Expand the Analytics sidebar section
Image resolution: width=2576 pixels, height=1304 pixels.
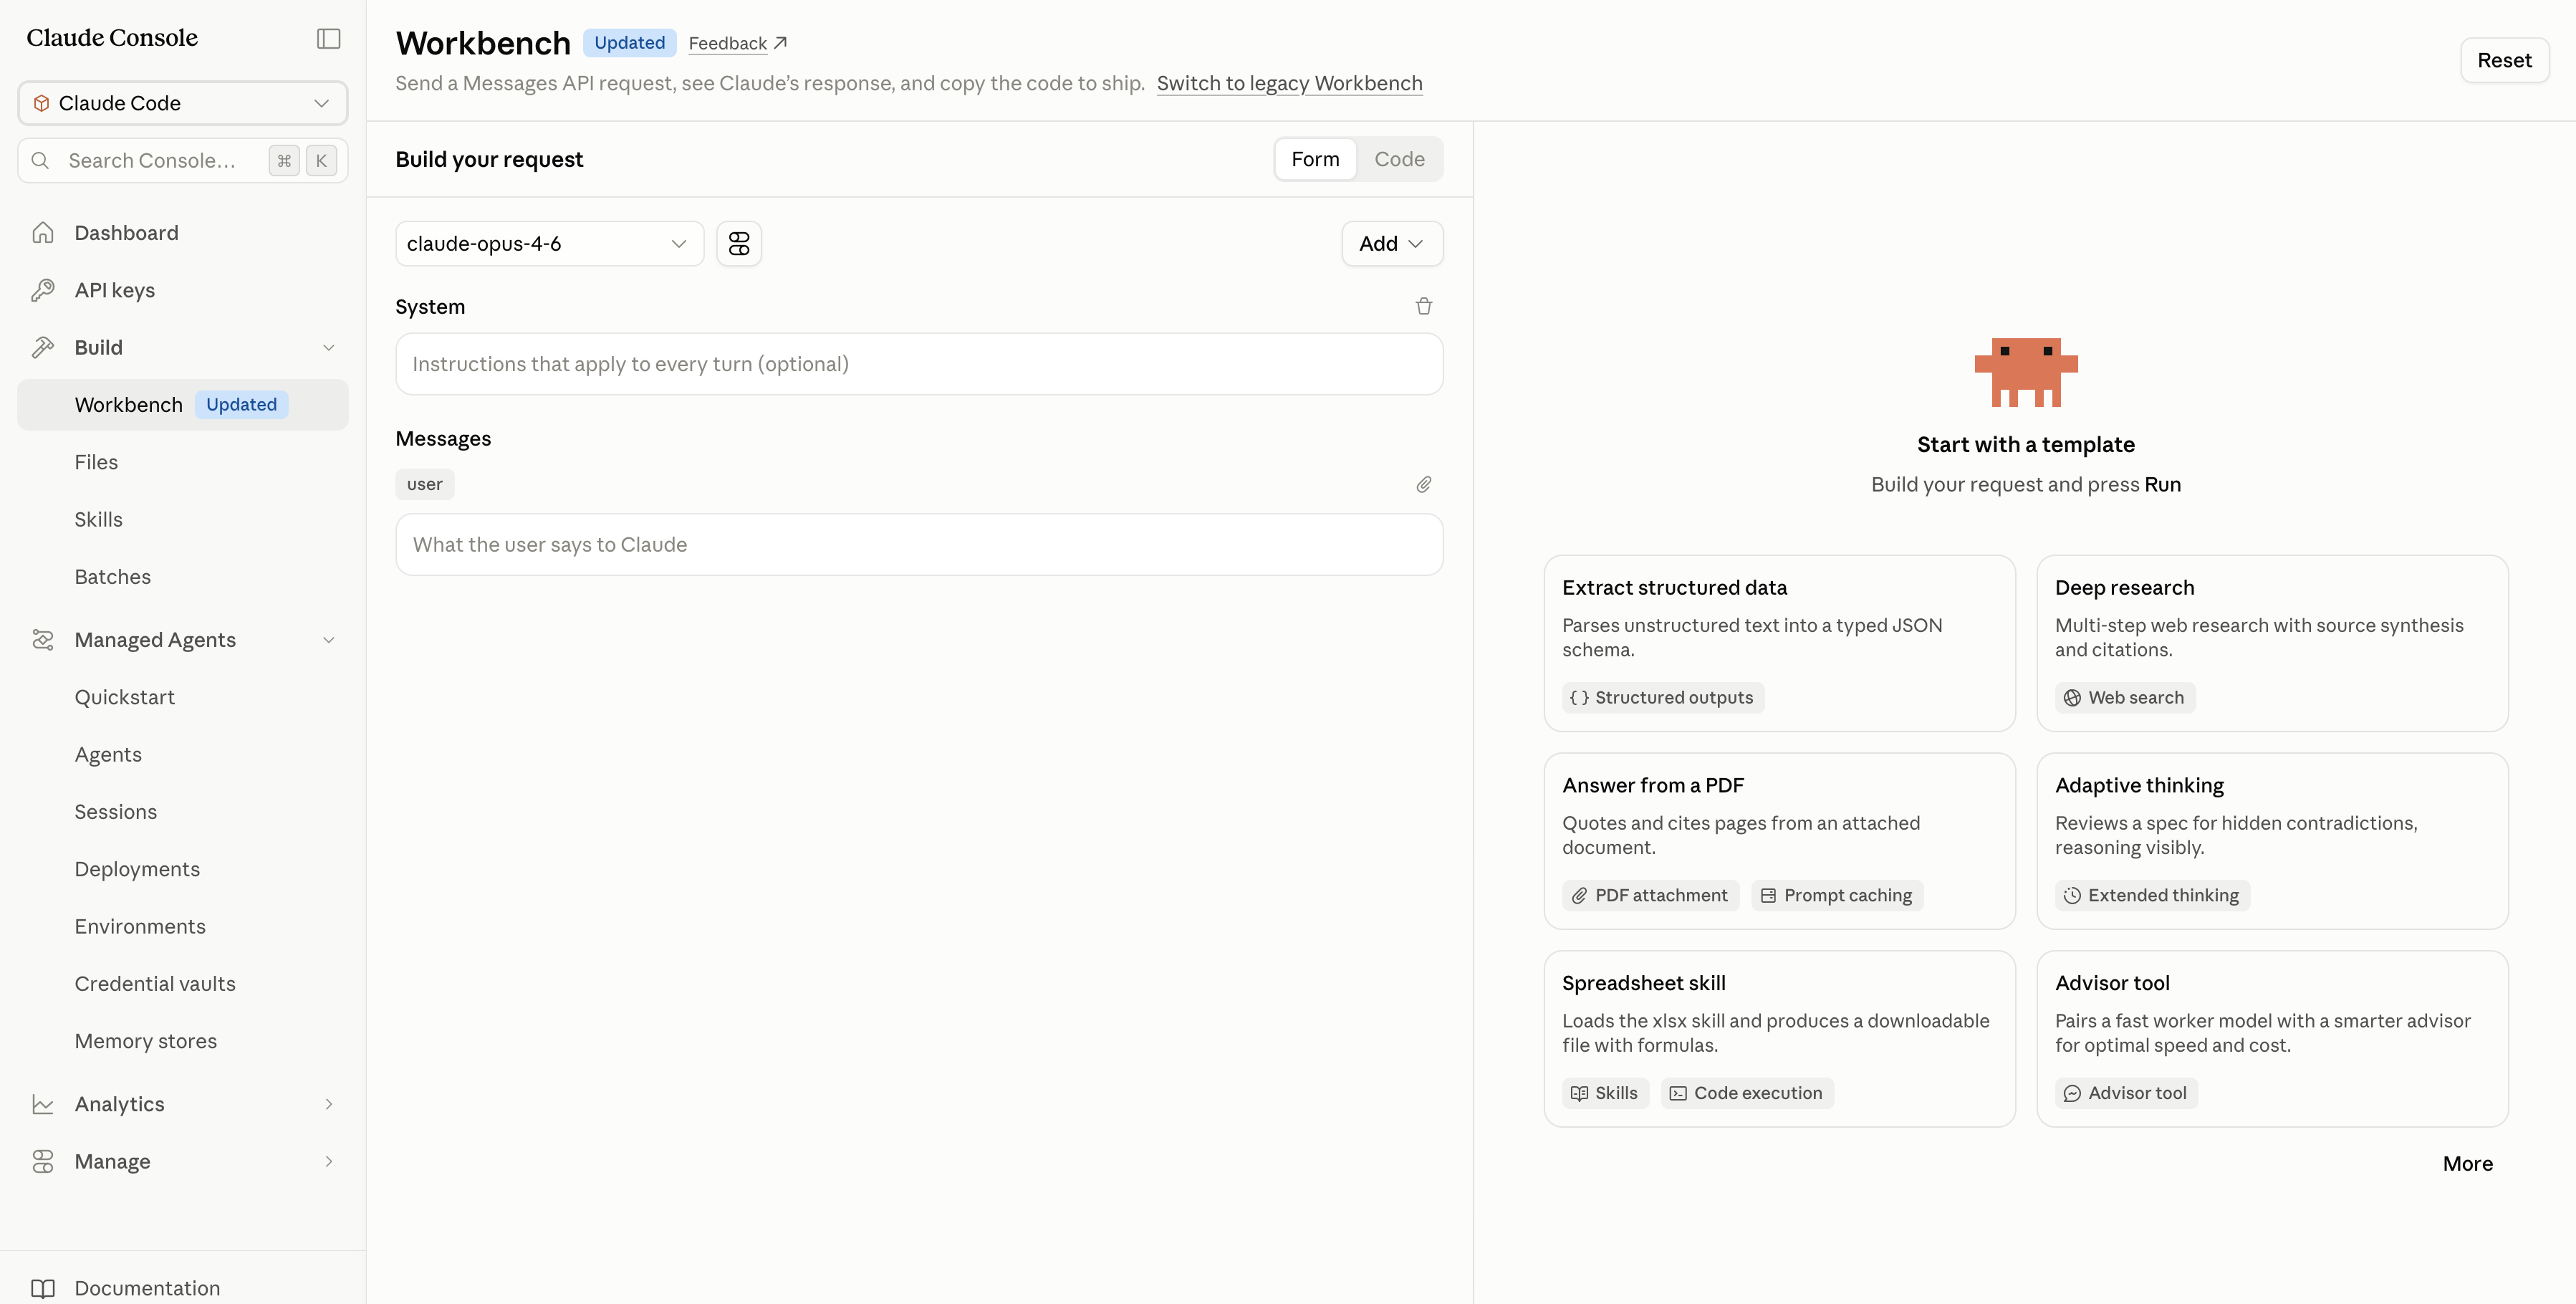coord(183,1104)
